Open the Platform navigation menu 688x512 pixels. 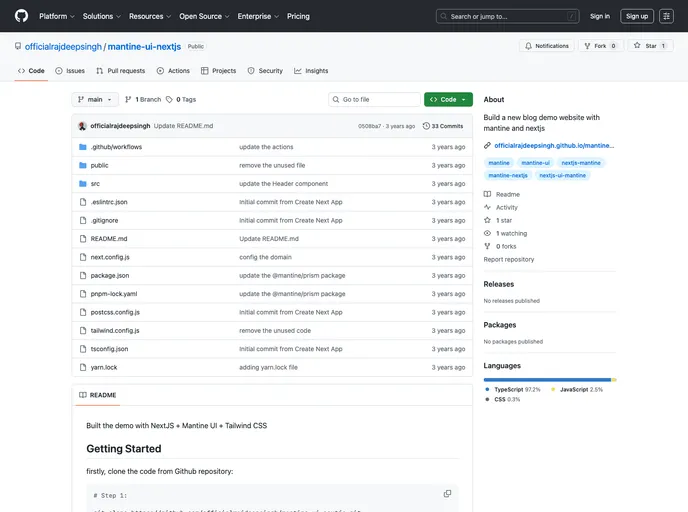[x=56, y=16]
